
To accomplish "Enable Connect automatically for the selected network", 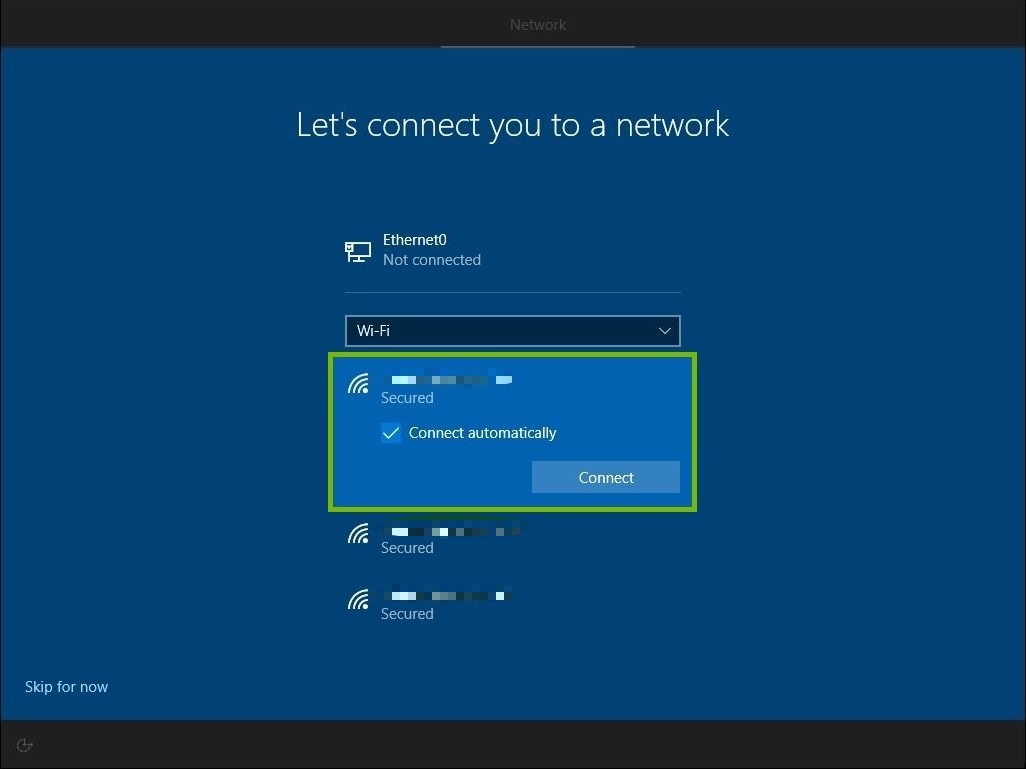I will point(391,433).
